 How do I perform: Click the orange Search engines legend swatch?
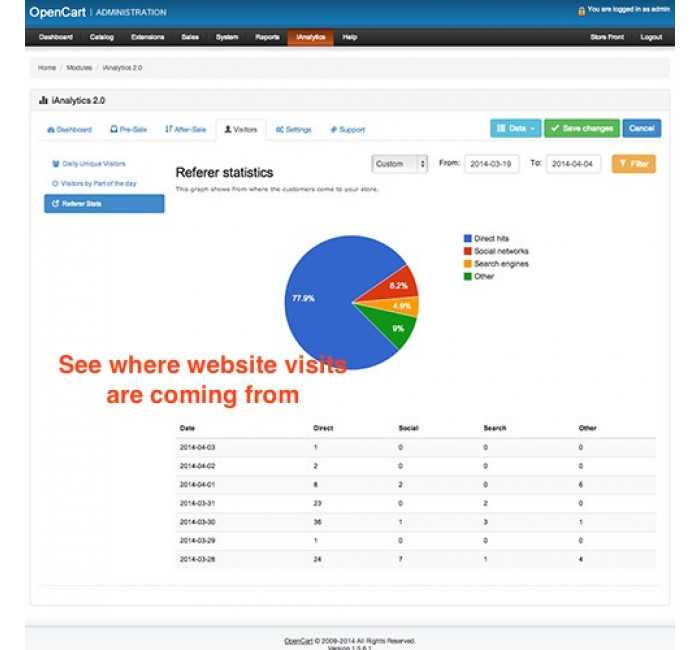(467, 264)
